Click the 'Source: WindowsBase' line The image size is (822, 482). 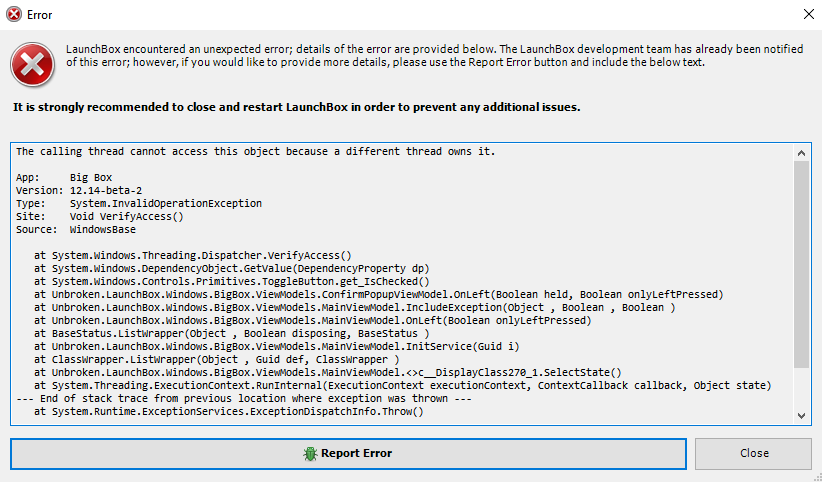pos(75,230)
